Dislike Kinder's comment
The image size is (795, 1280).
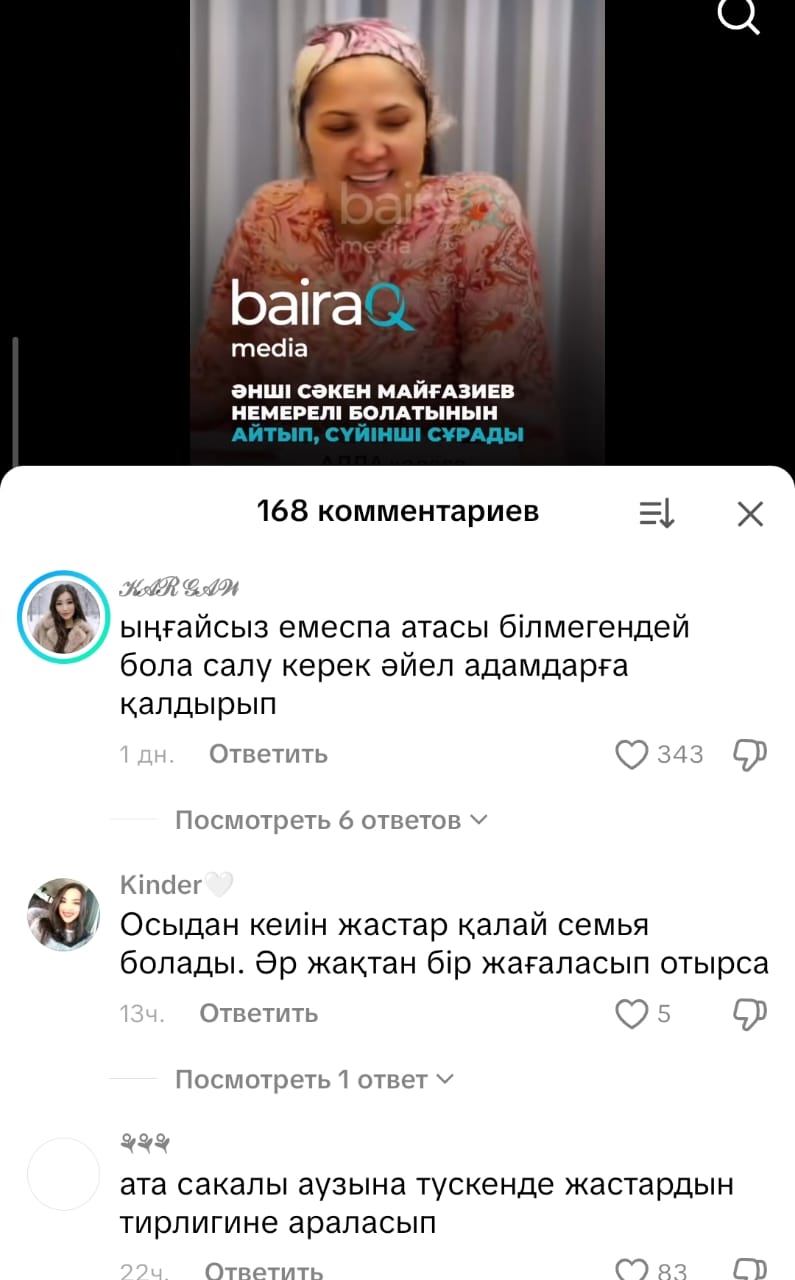click(750, 1014)
